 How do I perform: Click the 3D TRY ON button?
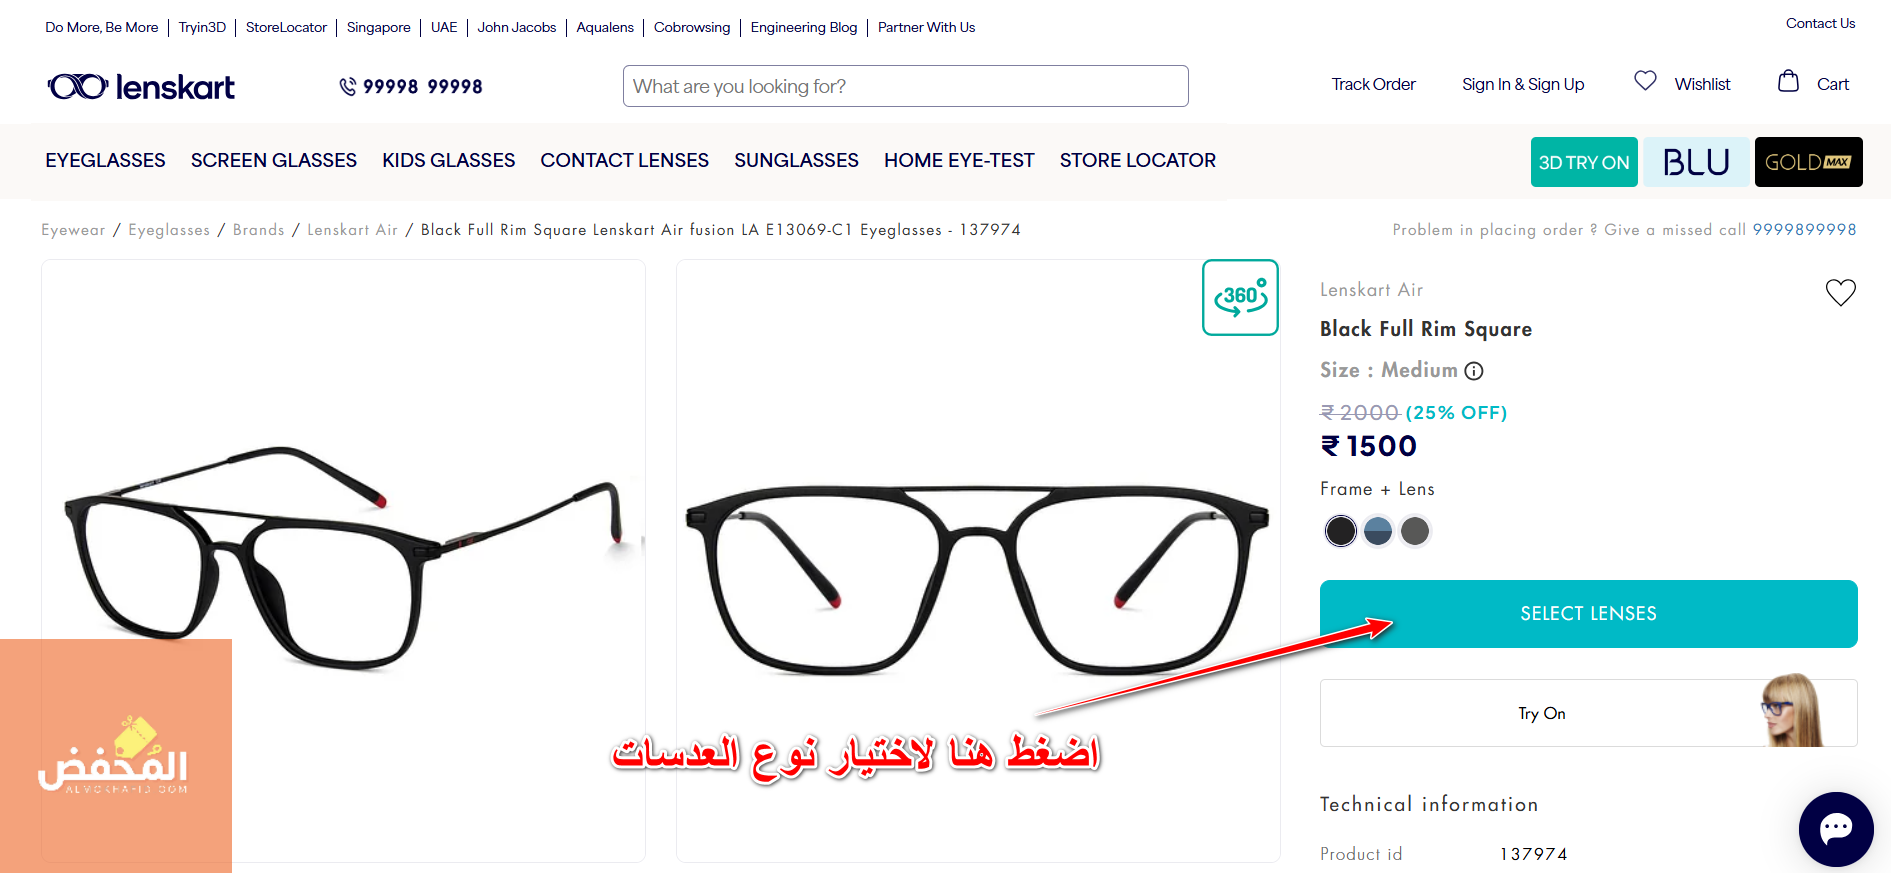pyautogui.click(x=1584, y=162)
